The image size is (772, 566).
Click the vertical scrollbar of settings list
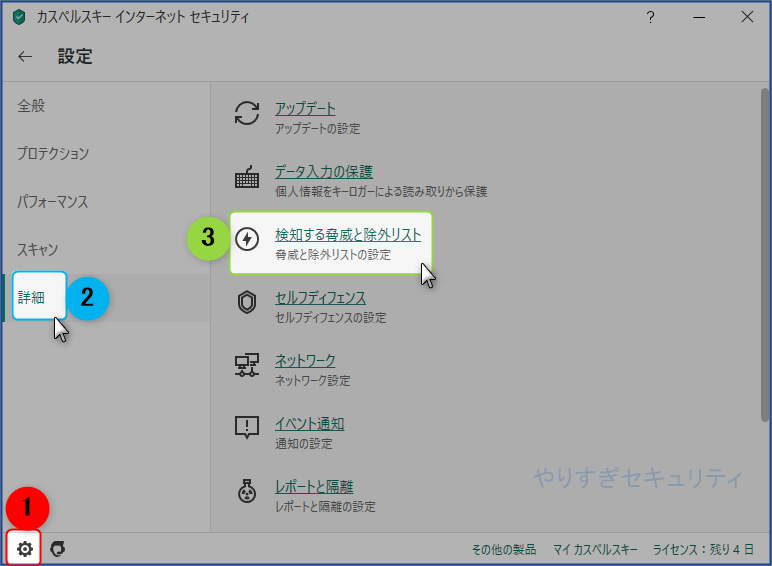pos(764,255)
